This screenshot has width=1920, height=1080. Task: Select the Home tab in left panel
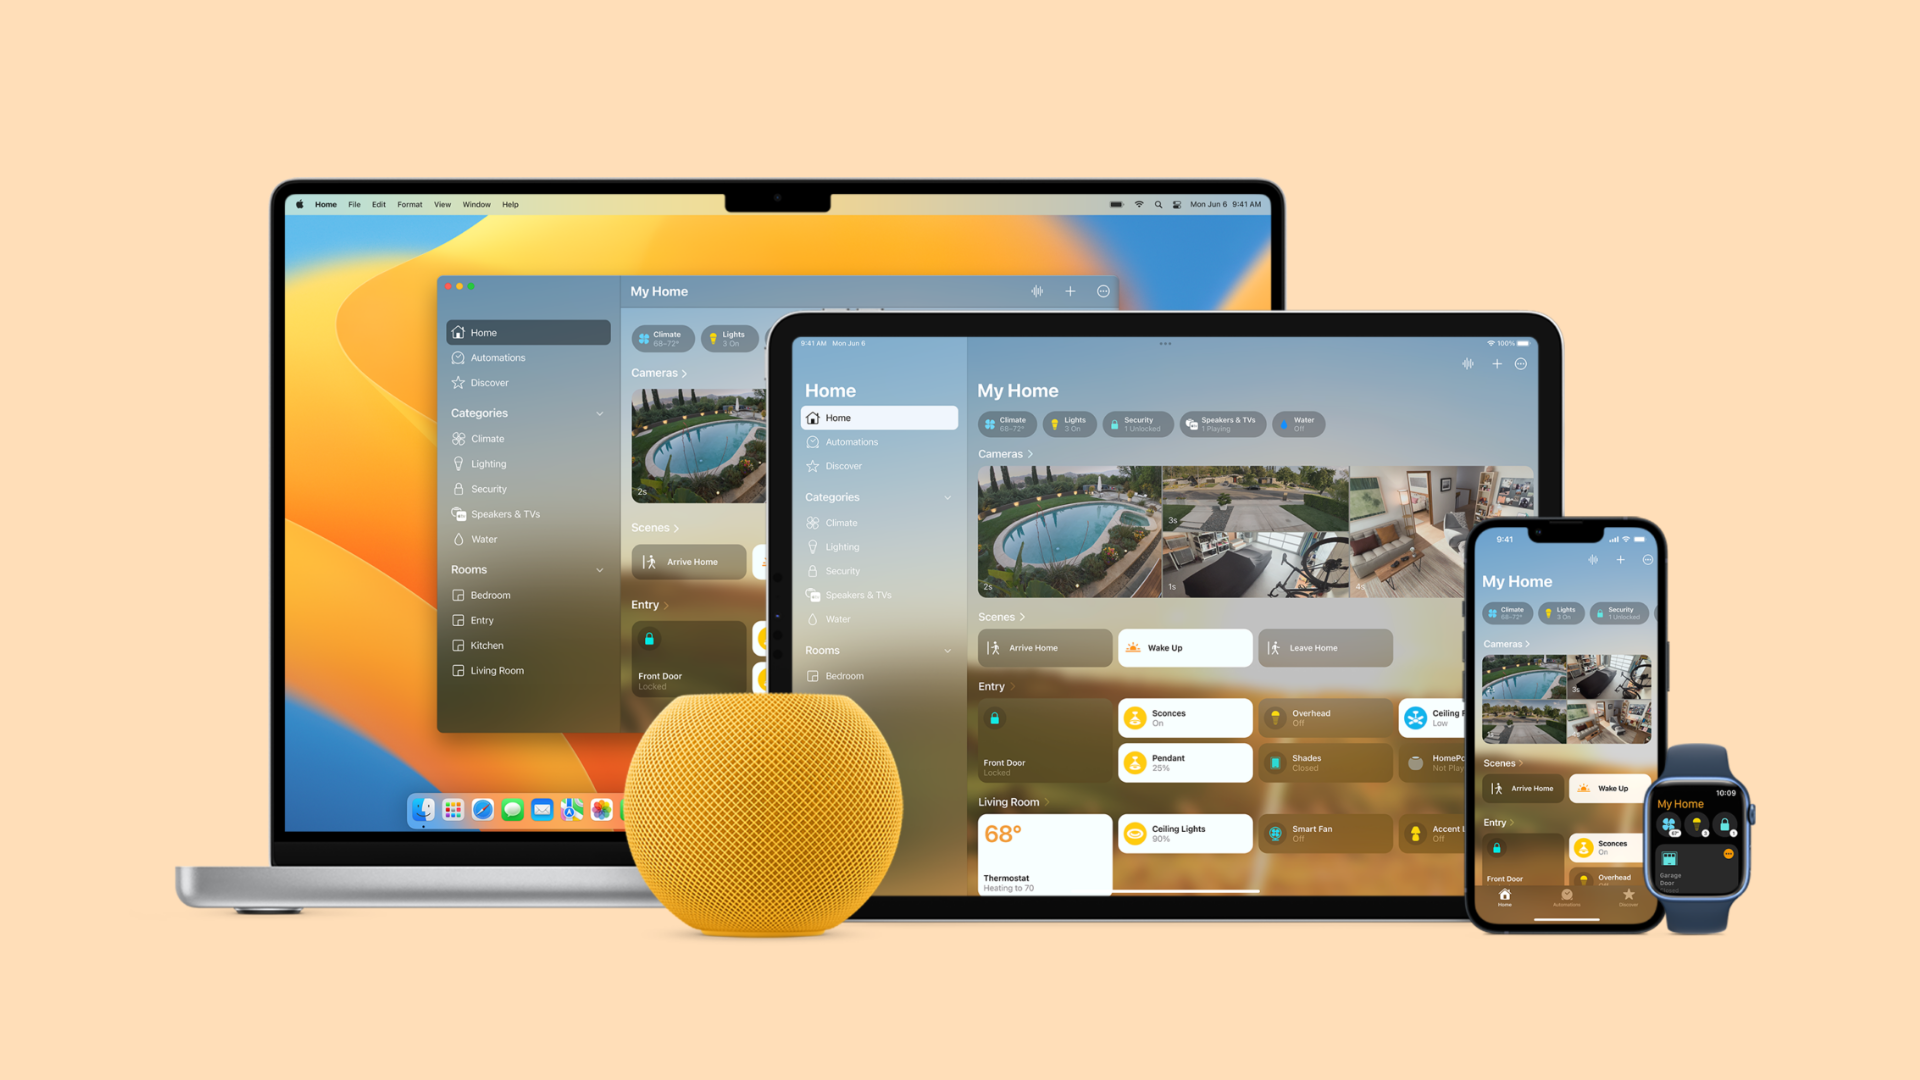pos(525,332)
